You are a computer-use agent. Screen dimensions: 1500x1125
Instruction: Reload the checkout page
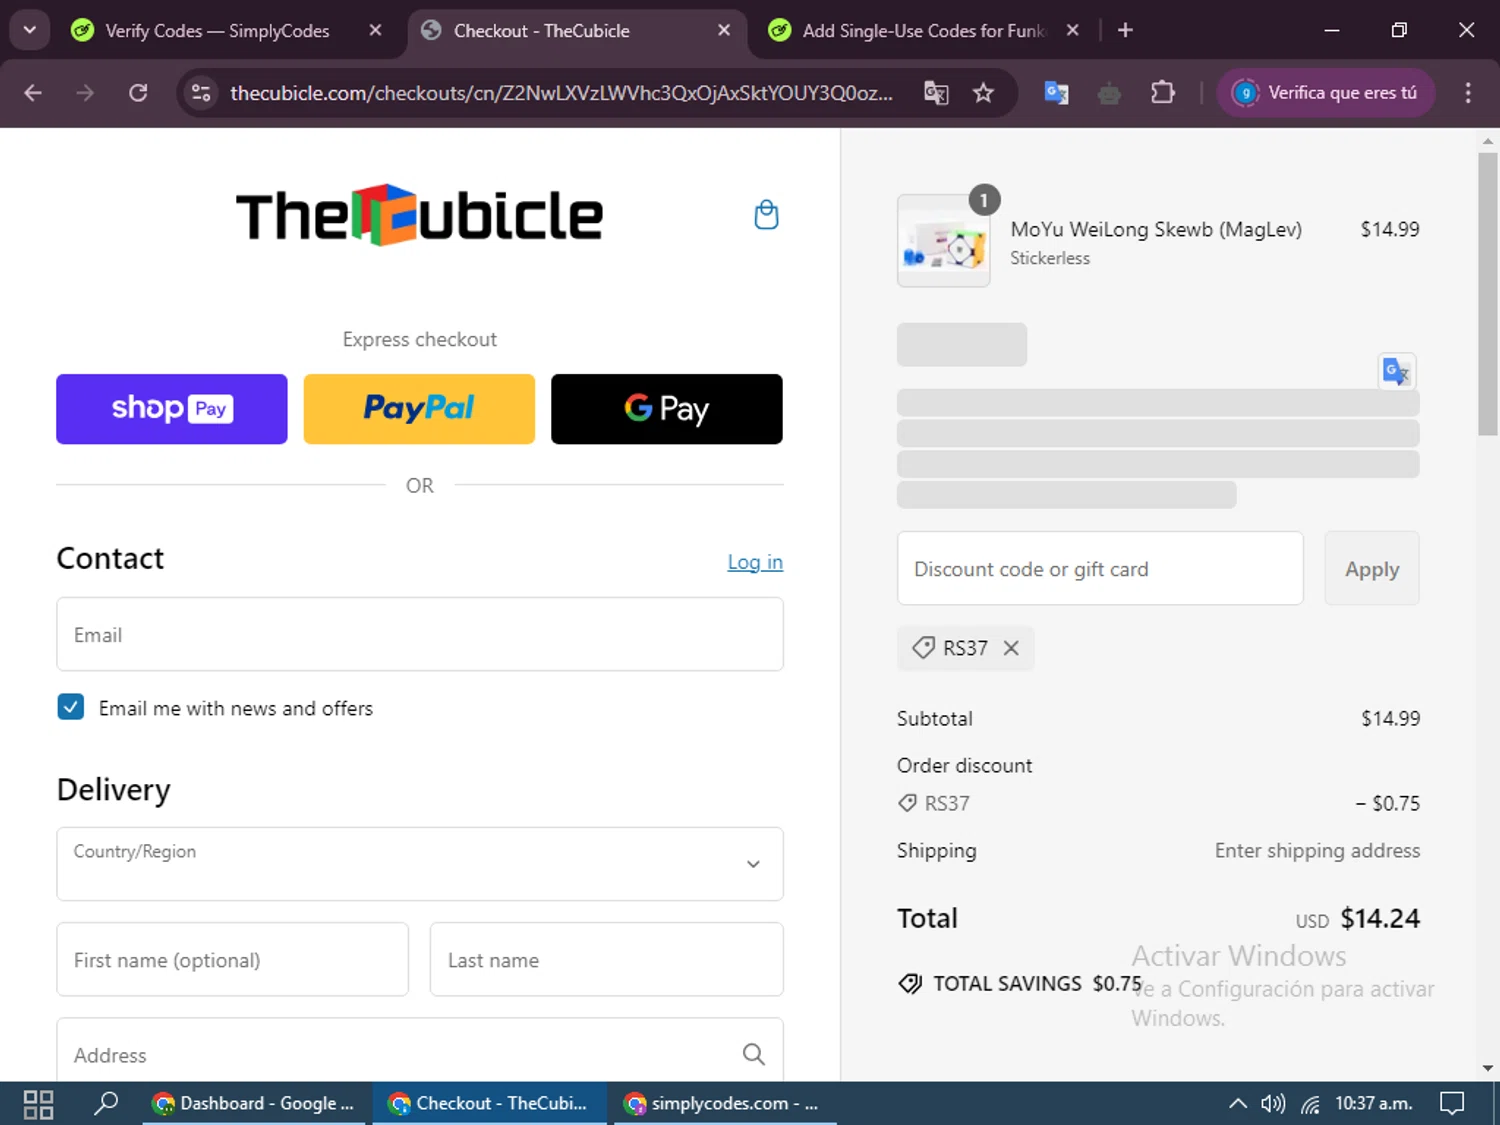pos(138,93)
